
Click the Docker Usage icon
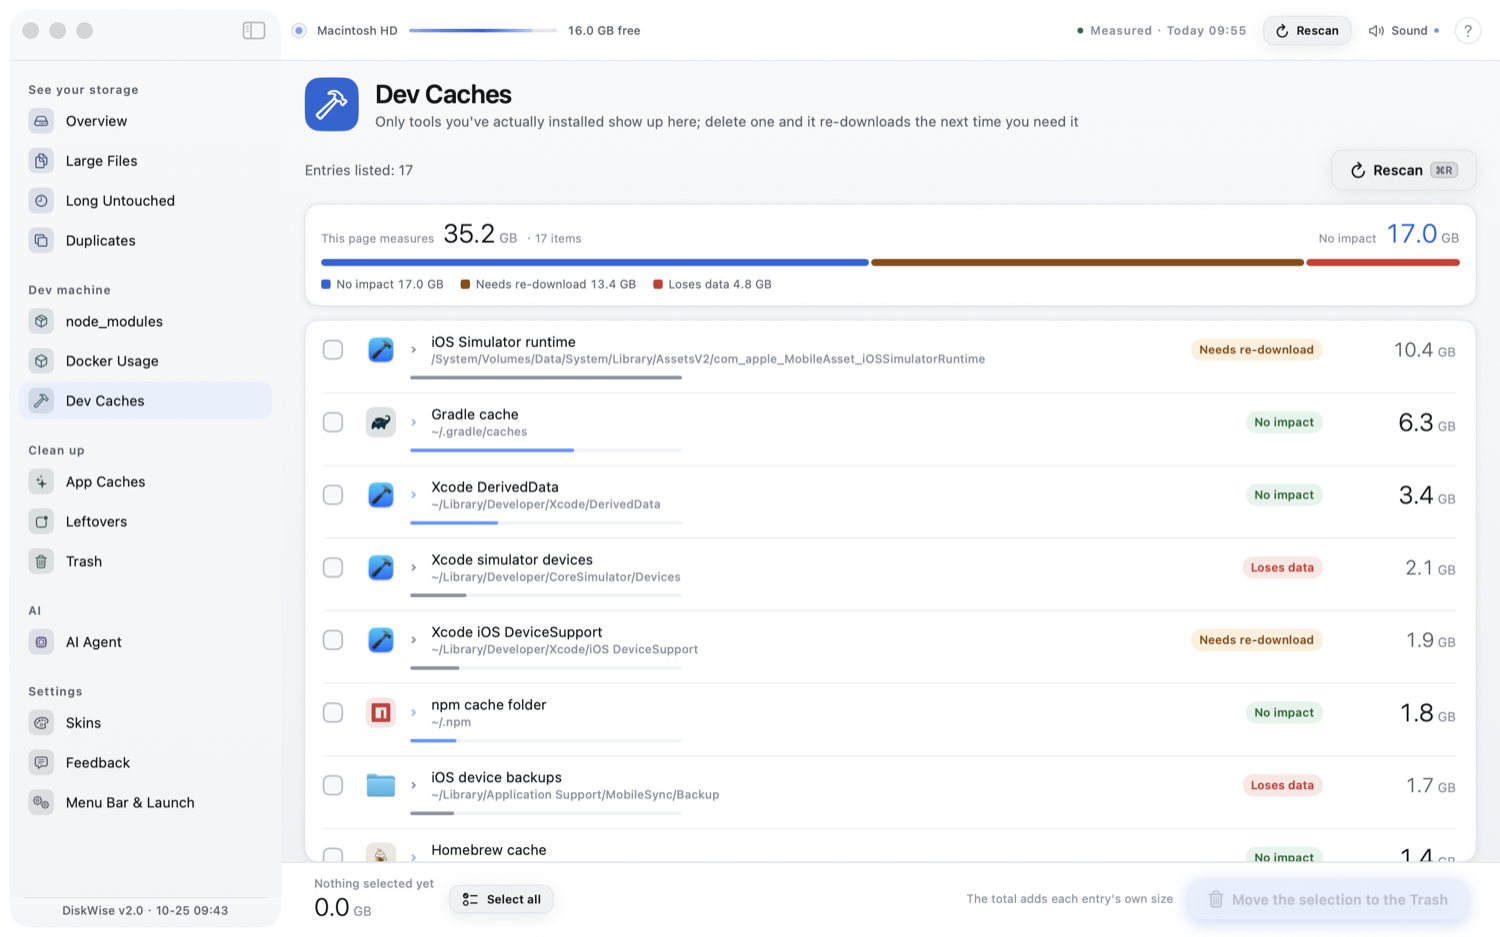[x=41, y=361]
